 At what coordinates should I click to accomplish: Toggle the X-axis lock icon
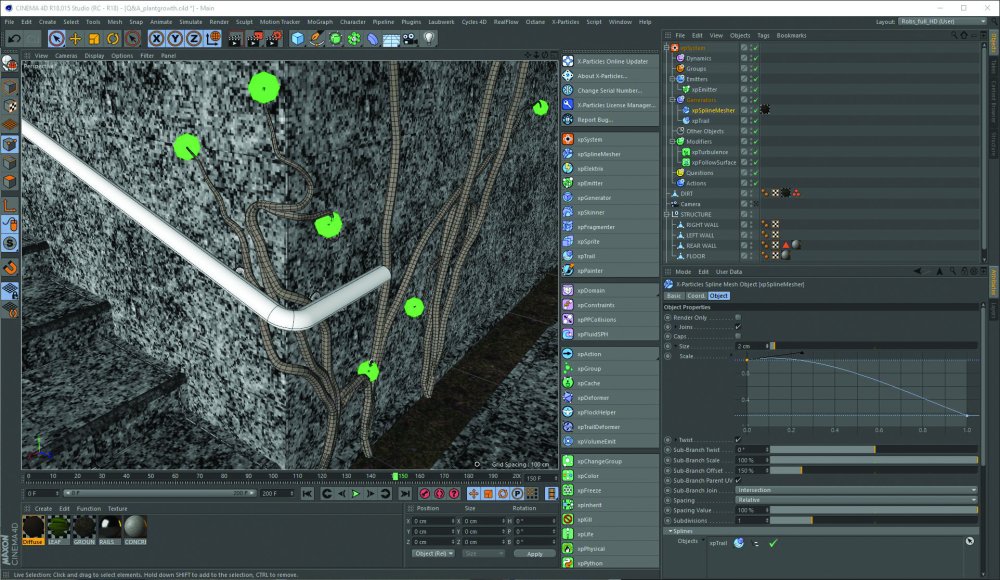pos(156,39)
